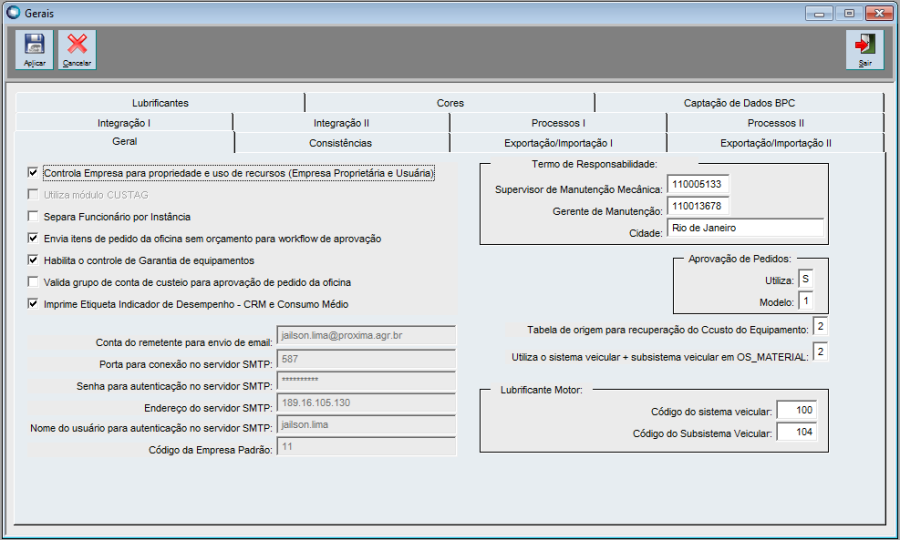This screenshot has width=900, height=540.
Task: Click the OS_MATERIAL sistema veicular field
Action: click(x=820, y=352)
